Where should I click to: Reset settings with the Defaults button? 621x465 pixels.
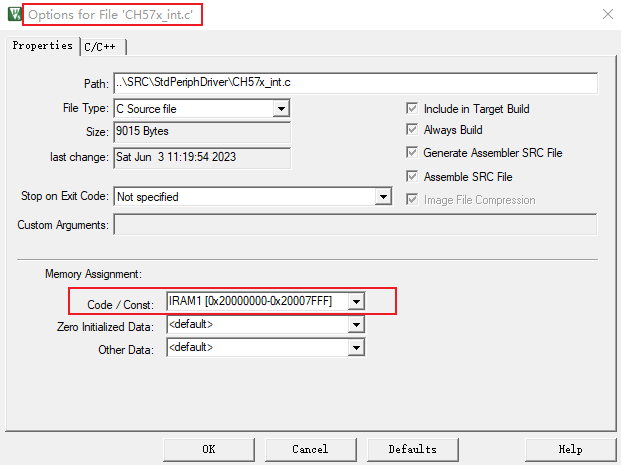coord(412,449)
